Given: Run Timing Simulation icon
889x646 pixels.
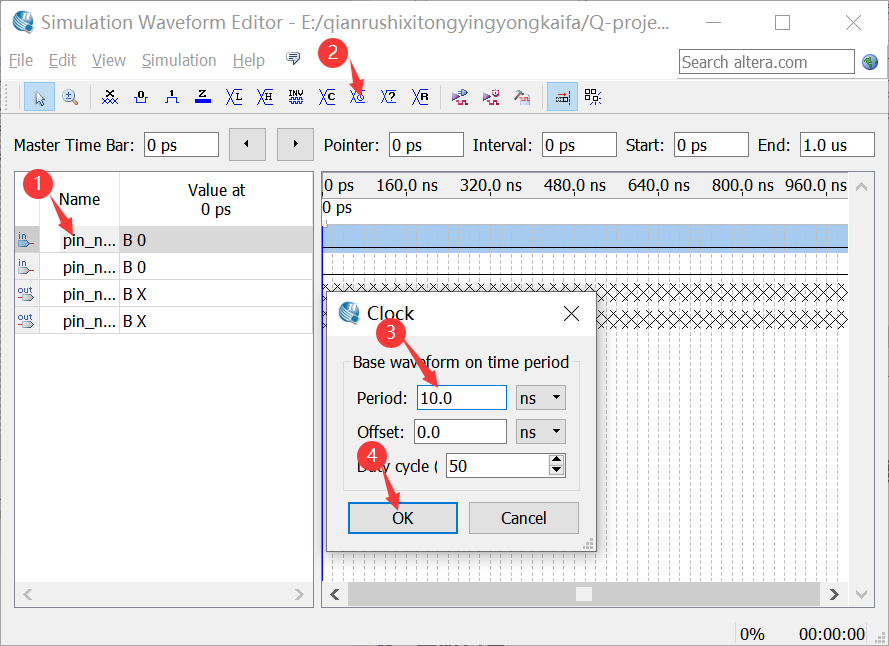Looking at the screenshot, I should click(491, 98).
